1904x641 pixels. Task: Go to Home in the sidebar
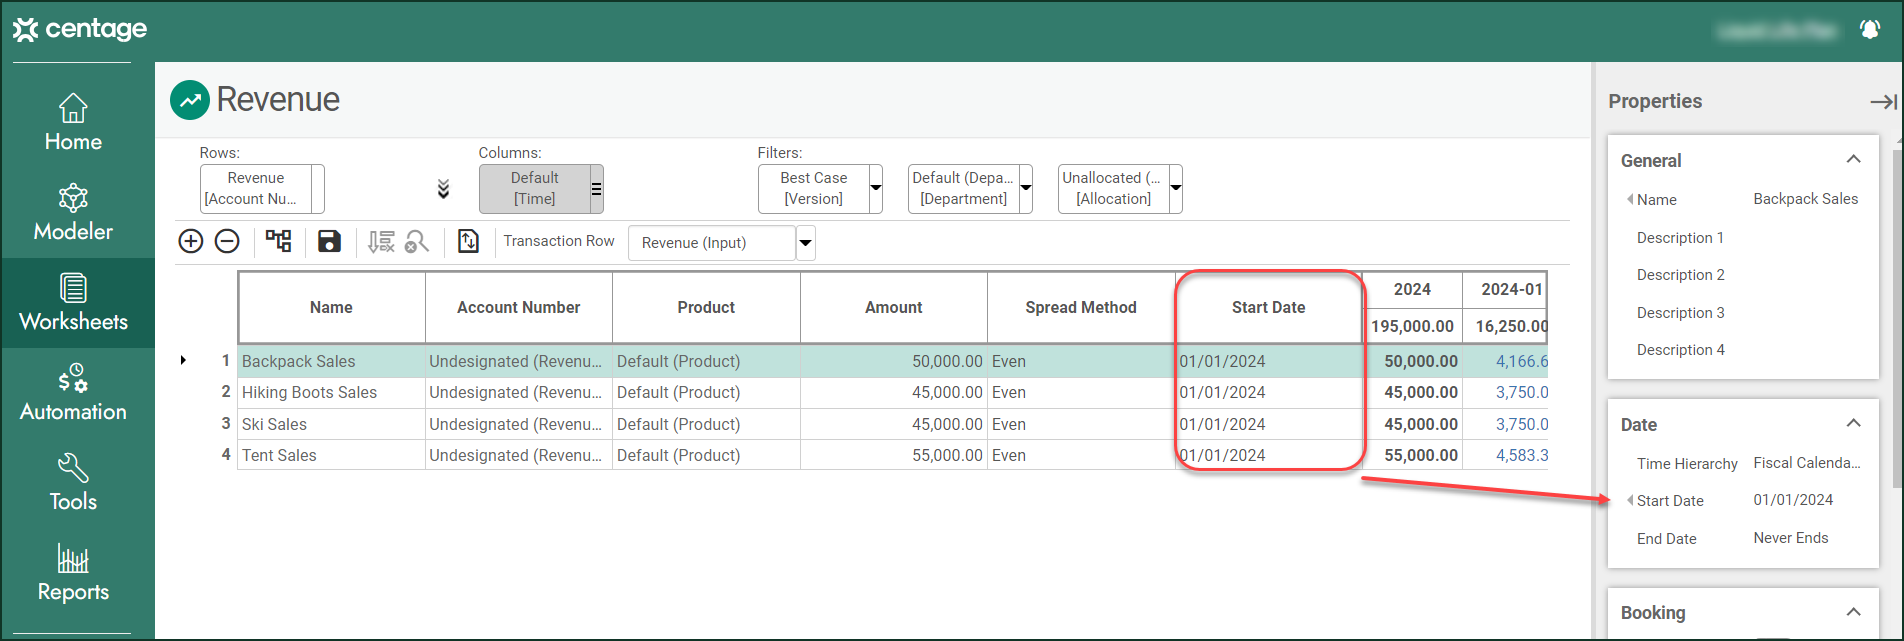pyautogui.click(x=73, y=122)
